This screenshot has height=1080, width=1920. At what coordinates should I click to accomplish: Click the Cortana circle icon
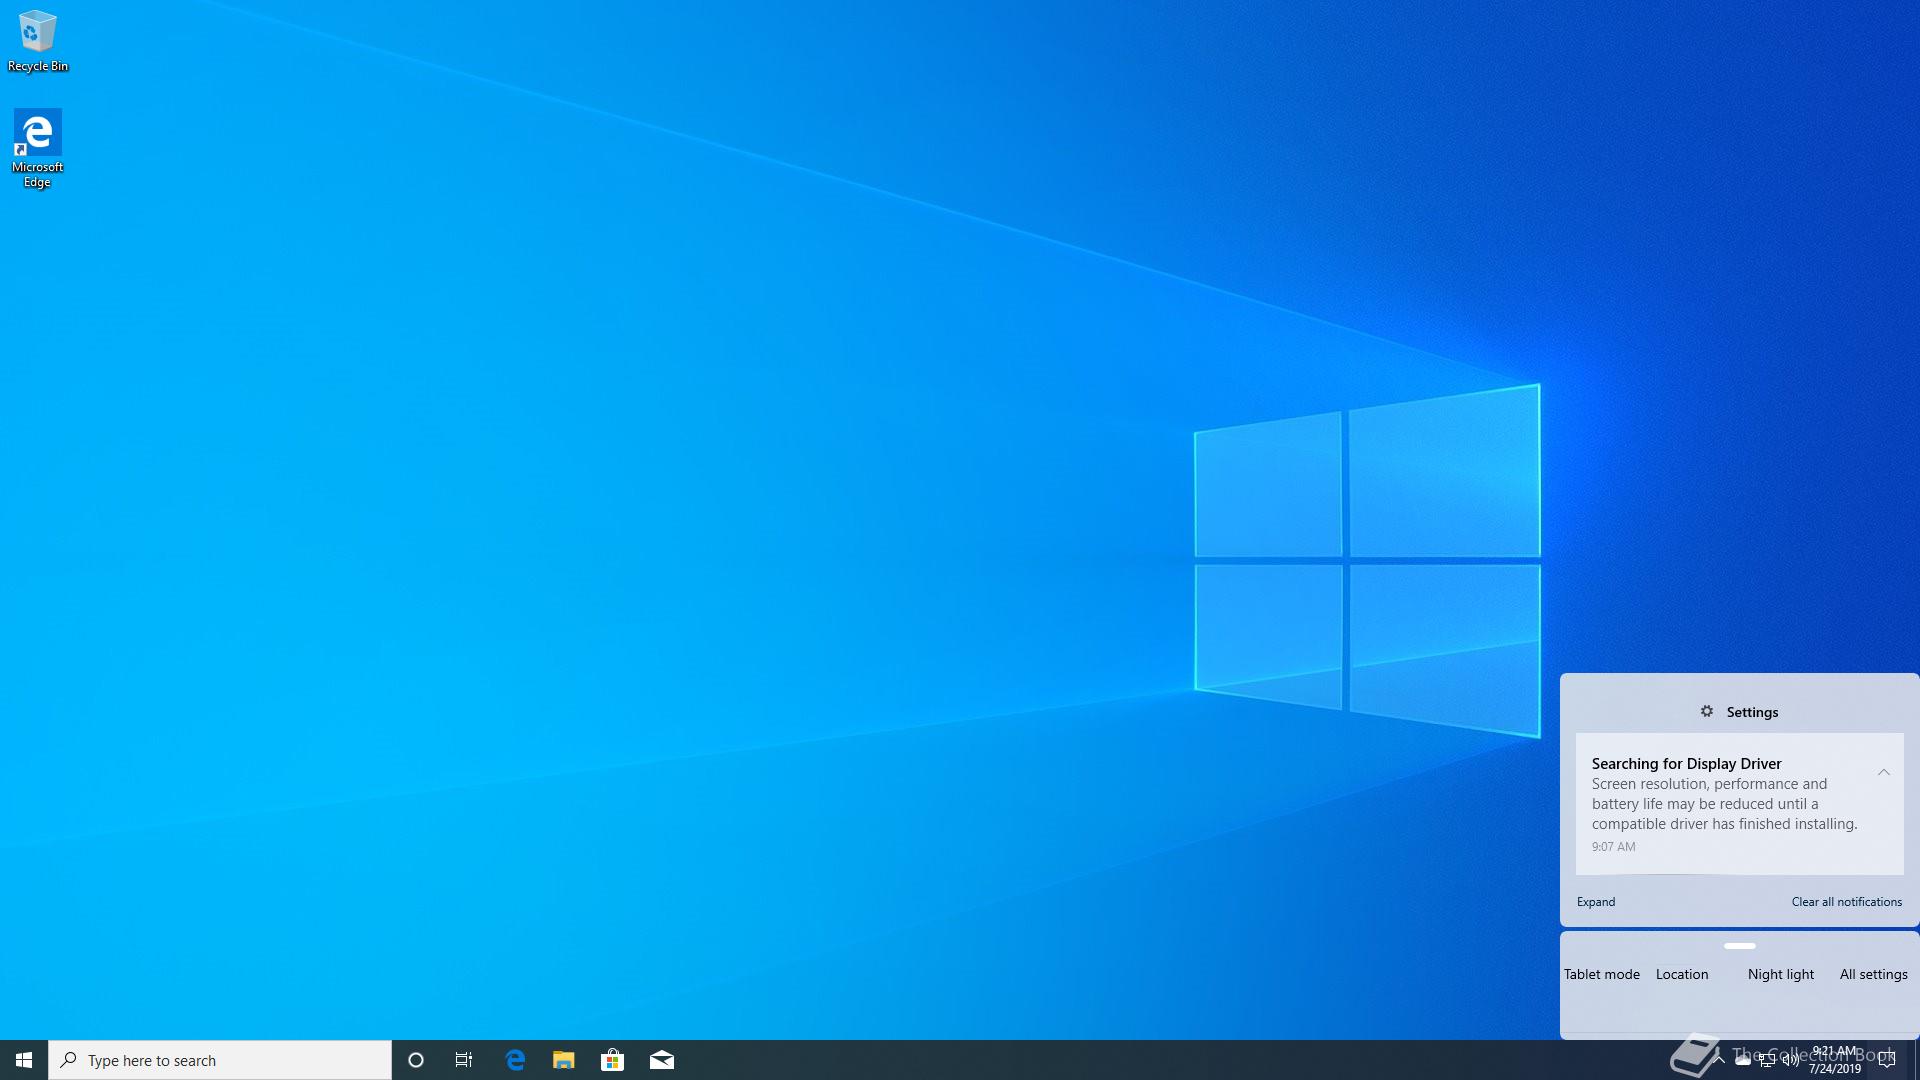pyautogui.click(x=416, y=1060)
